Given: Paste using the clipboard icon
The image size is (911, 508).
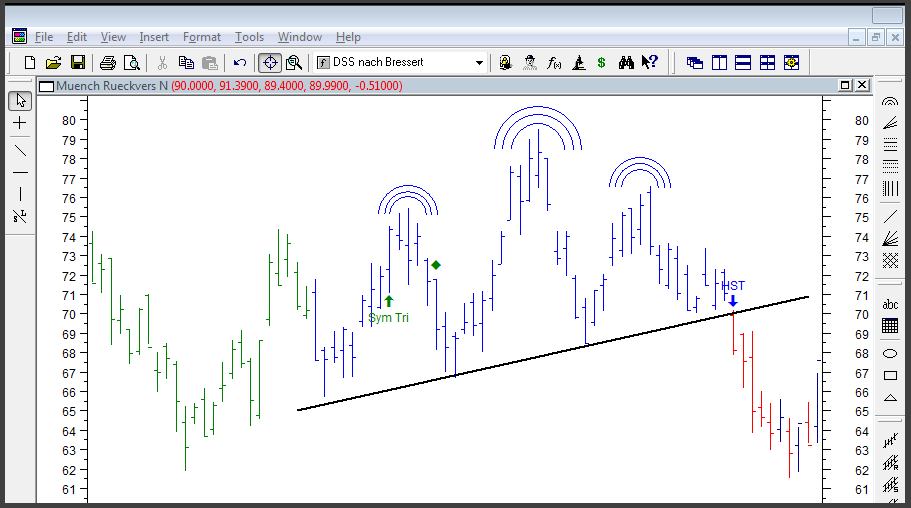Looking at the screenshot, I should (x=210, y=63).
